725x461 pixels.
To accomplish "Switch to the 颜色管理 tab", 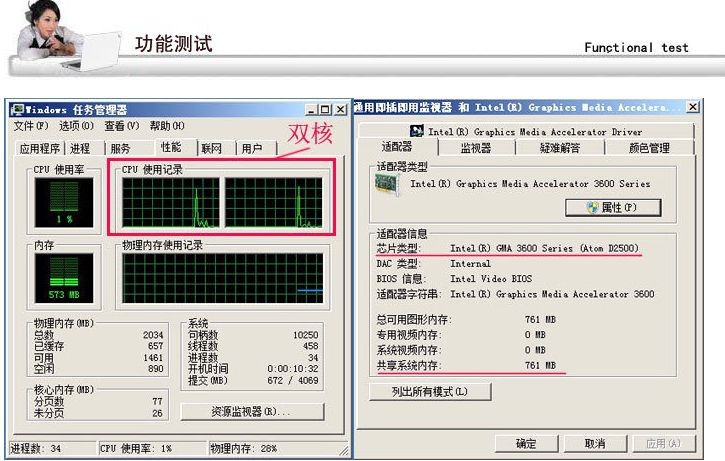I will pyautogui.click(x=649, y=148).
